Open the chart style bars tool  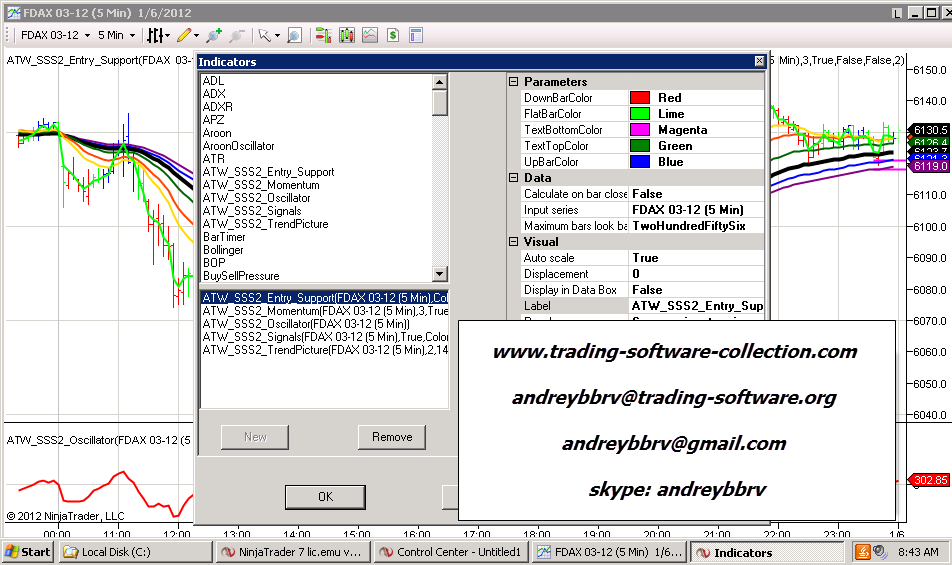coord(155,35)
